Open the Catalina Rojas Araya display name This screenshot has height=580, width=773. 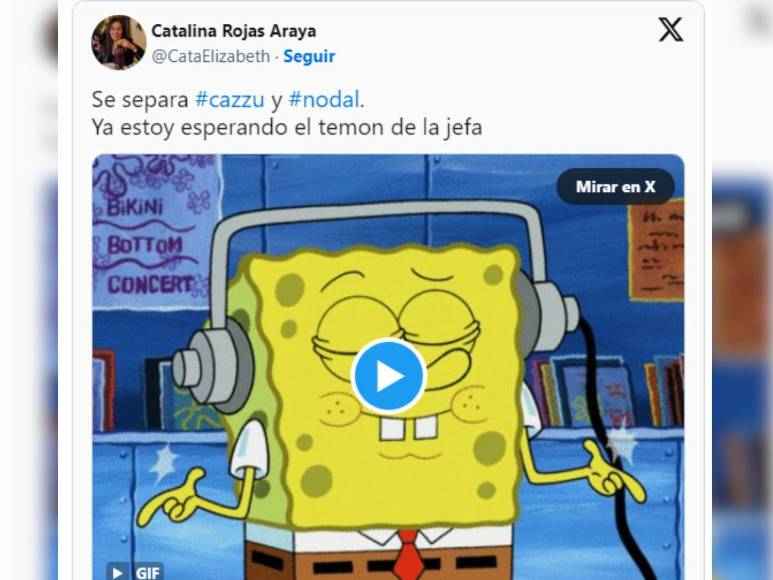click(x=234, y=31)
